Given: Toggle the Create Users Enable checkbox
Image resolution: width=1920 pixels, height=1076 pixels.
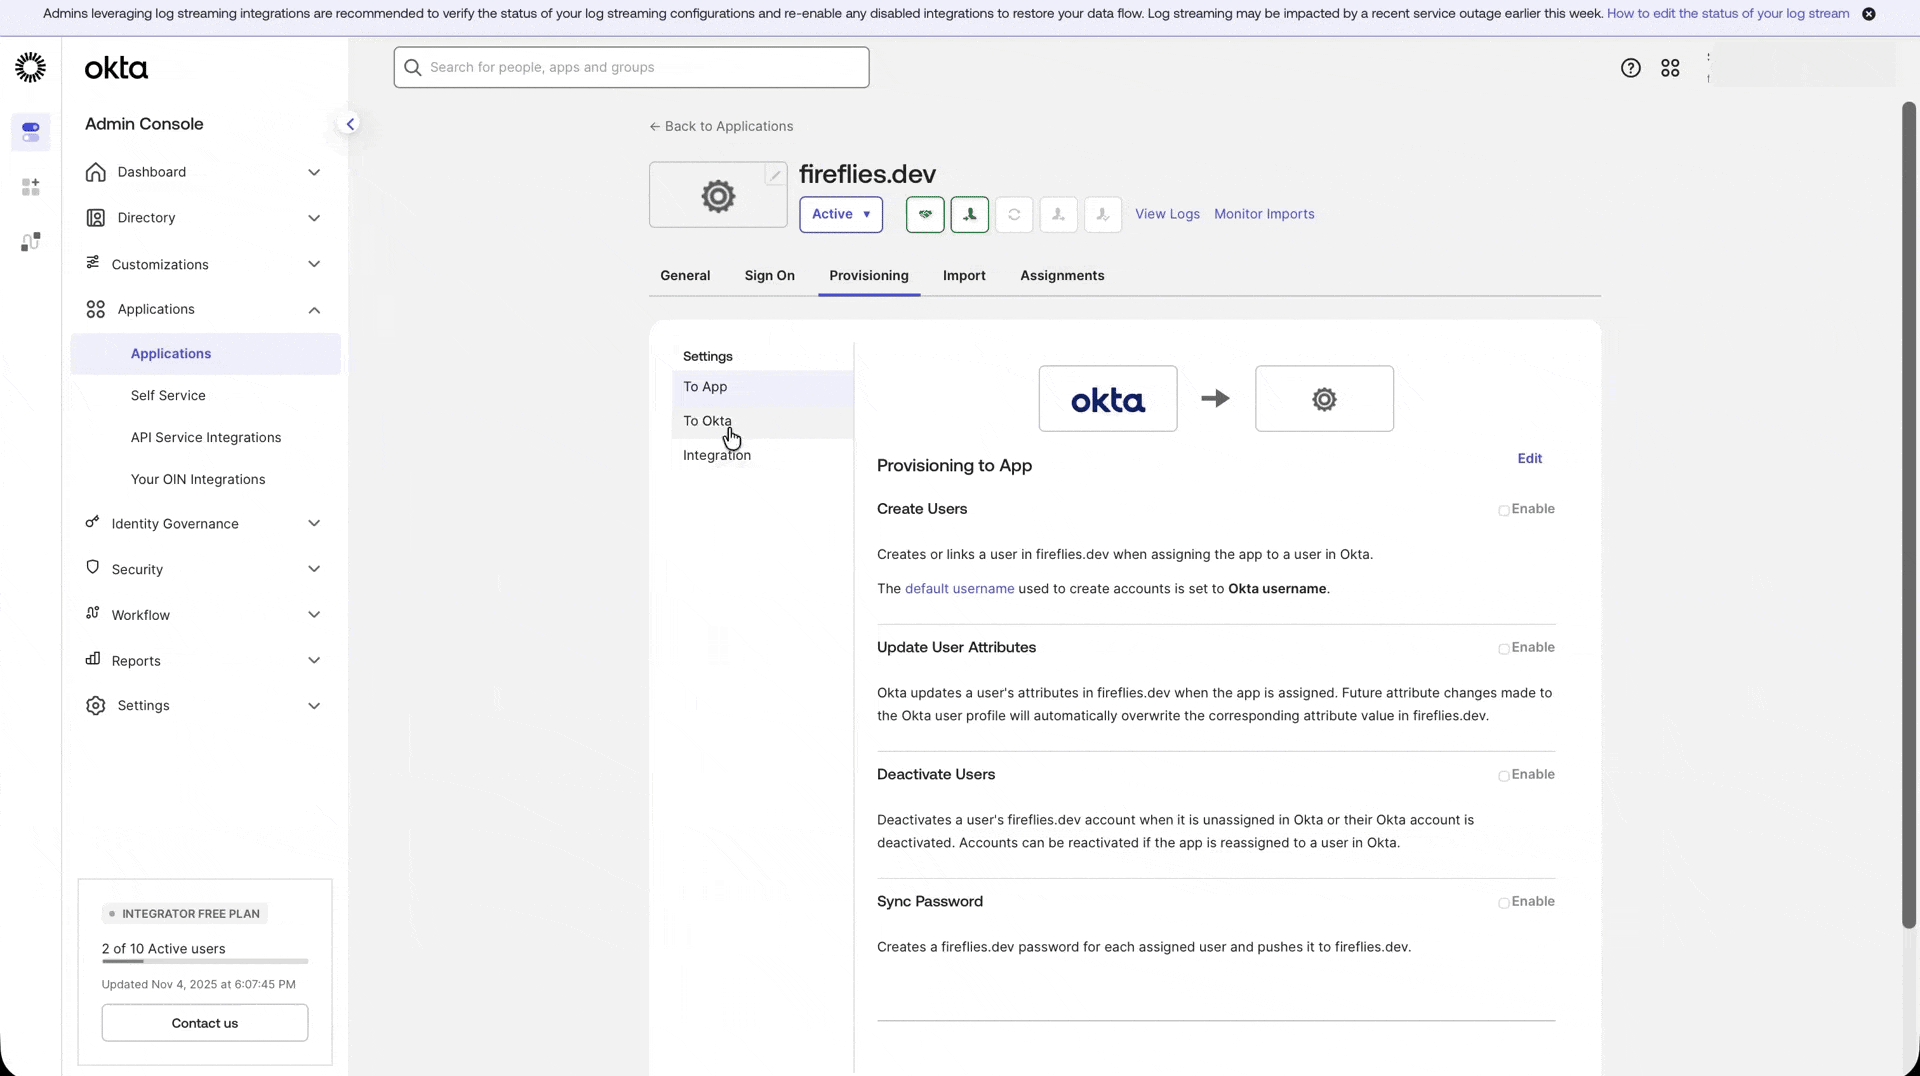Looking at the screenshot, I should click(x=1503, y=510).
